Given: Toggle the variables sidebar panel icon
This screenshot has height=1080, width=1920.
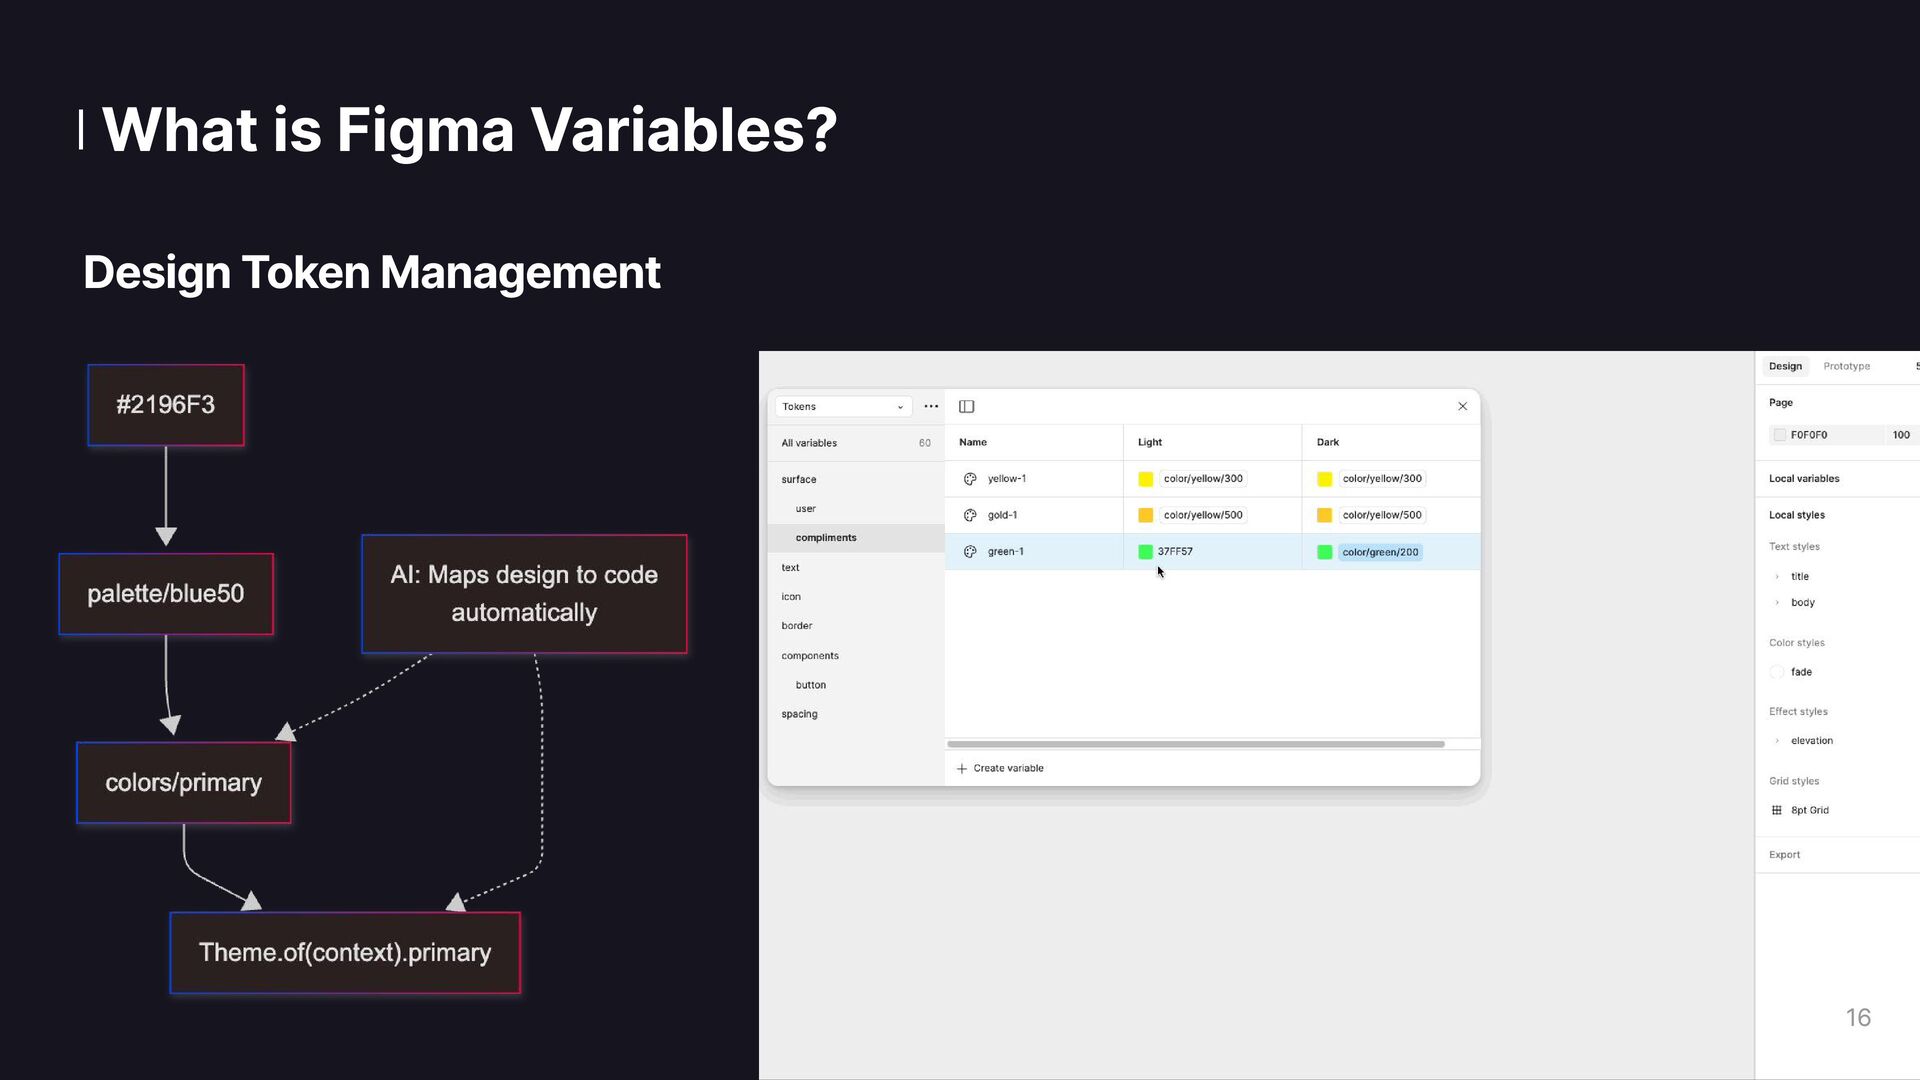Looking at the screenshot, I should (x=966, y=406).
